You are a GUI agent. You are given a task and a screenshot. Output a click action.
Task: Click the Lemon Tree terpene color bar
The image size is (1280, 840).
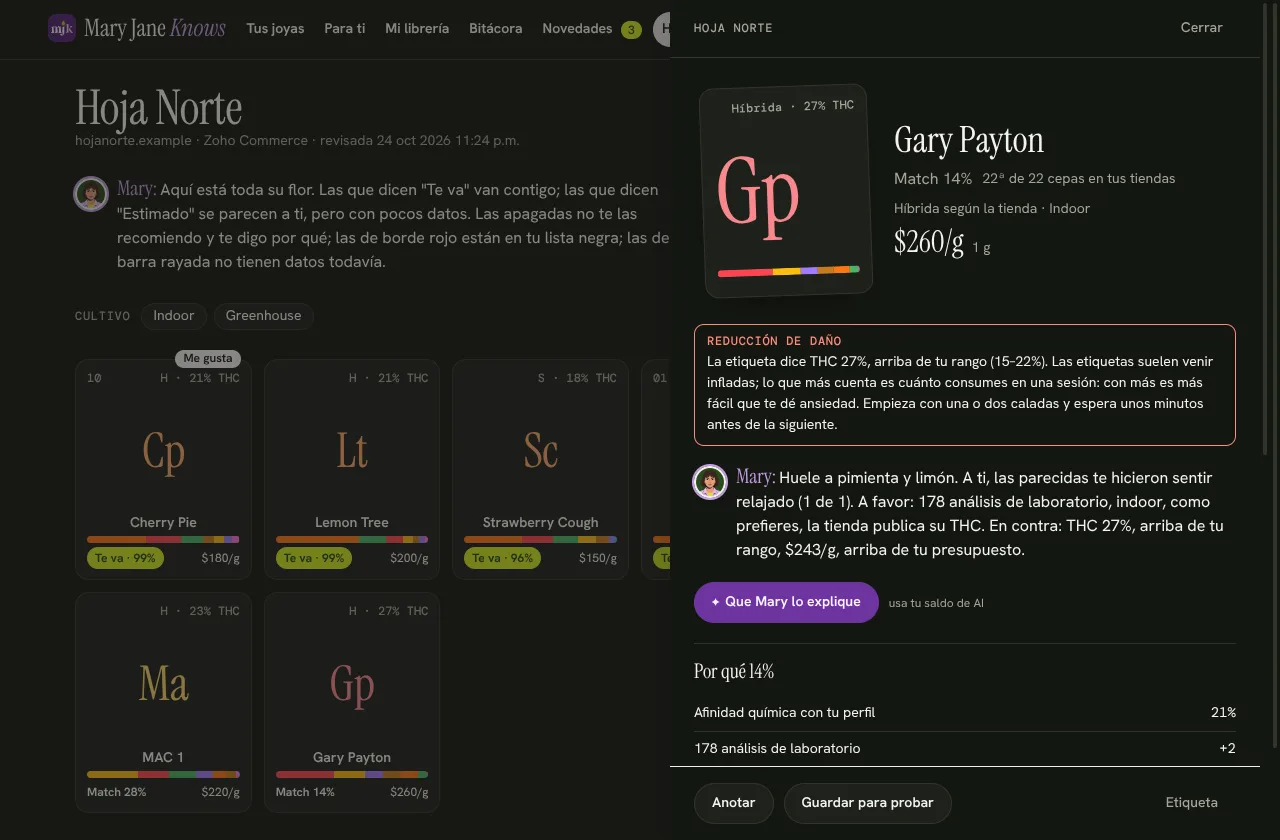coord(352,539)
